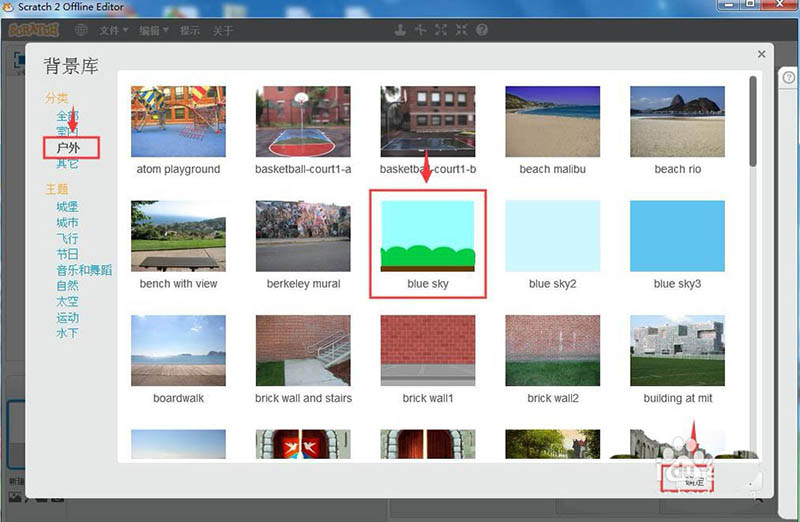Click the help question icon at right edge
This screenshot has width=800, height=522.
point(789,78)
